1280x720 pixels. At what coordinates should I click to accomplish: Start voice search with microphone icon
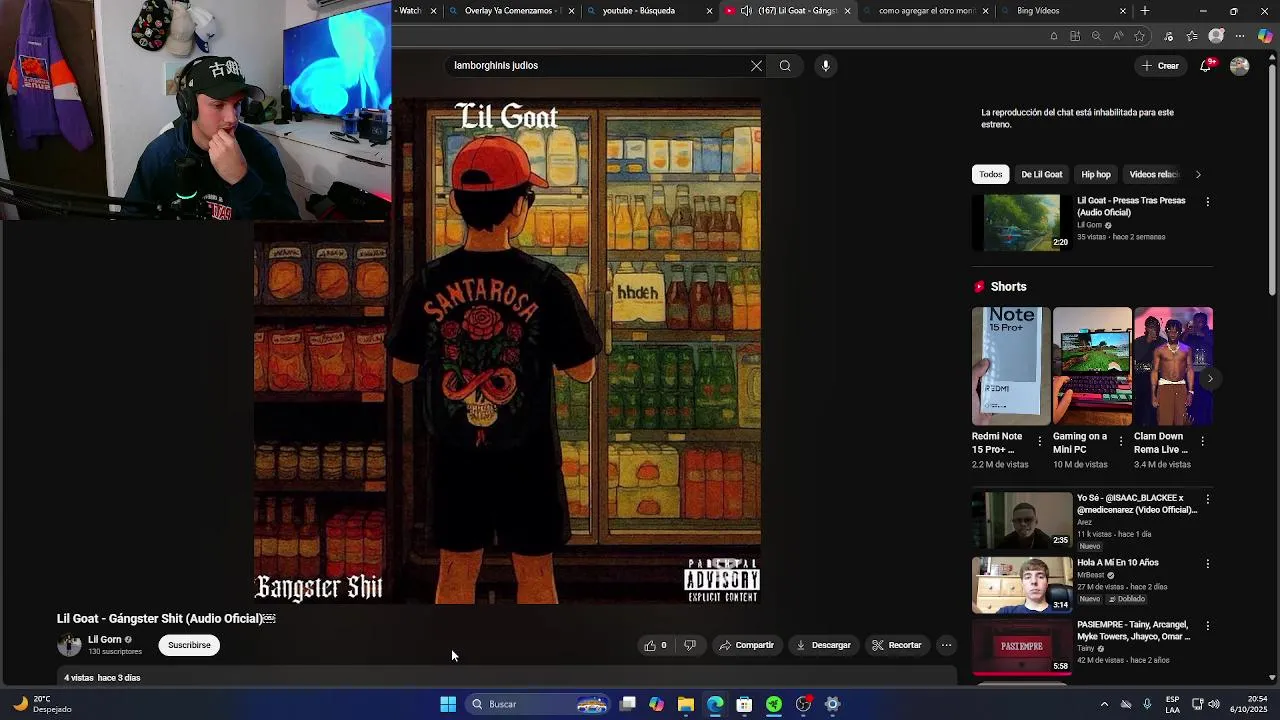coord(825,66)
